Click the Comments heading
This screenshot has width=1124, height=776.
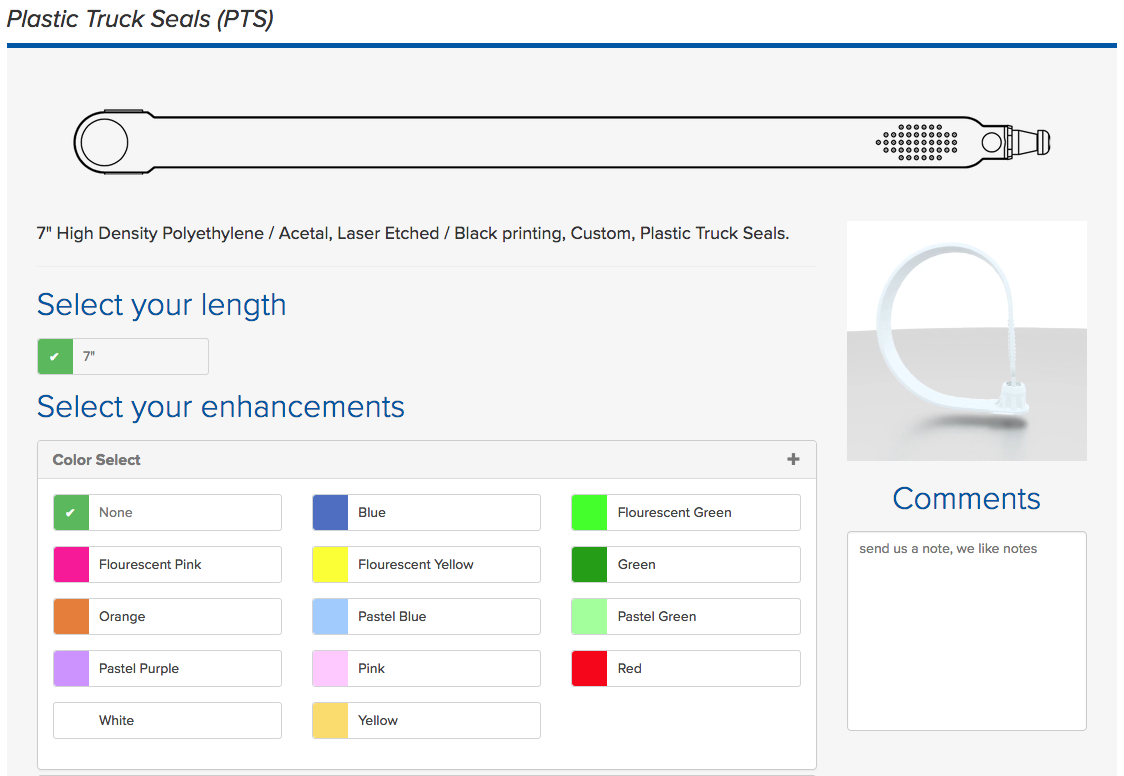[x=966, y=498]
